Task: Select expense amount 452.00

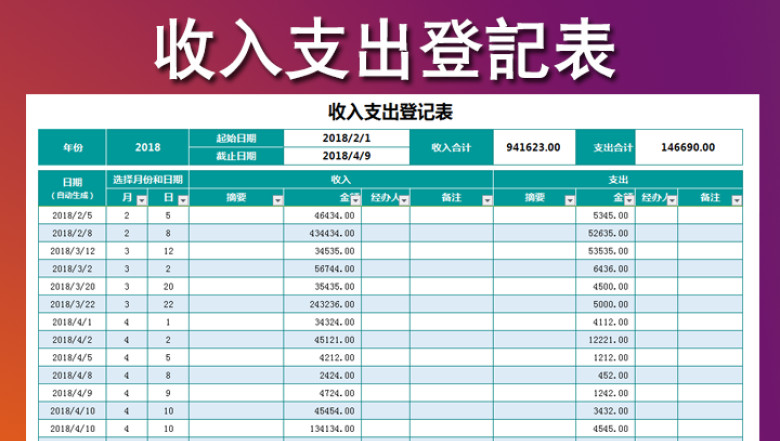Action: point(605,375)
